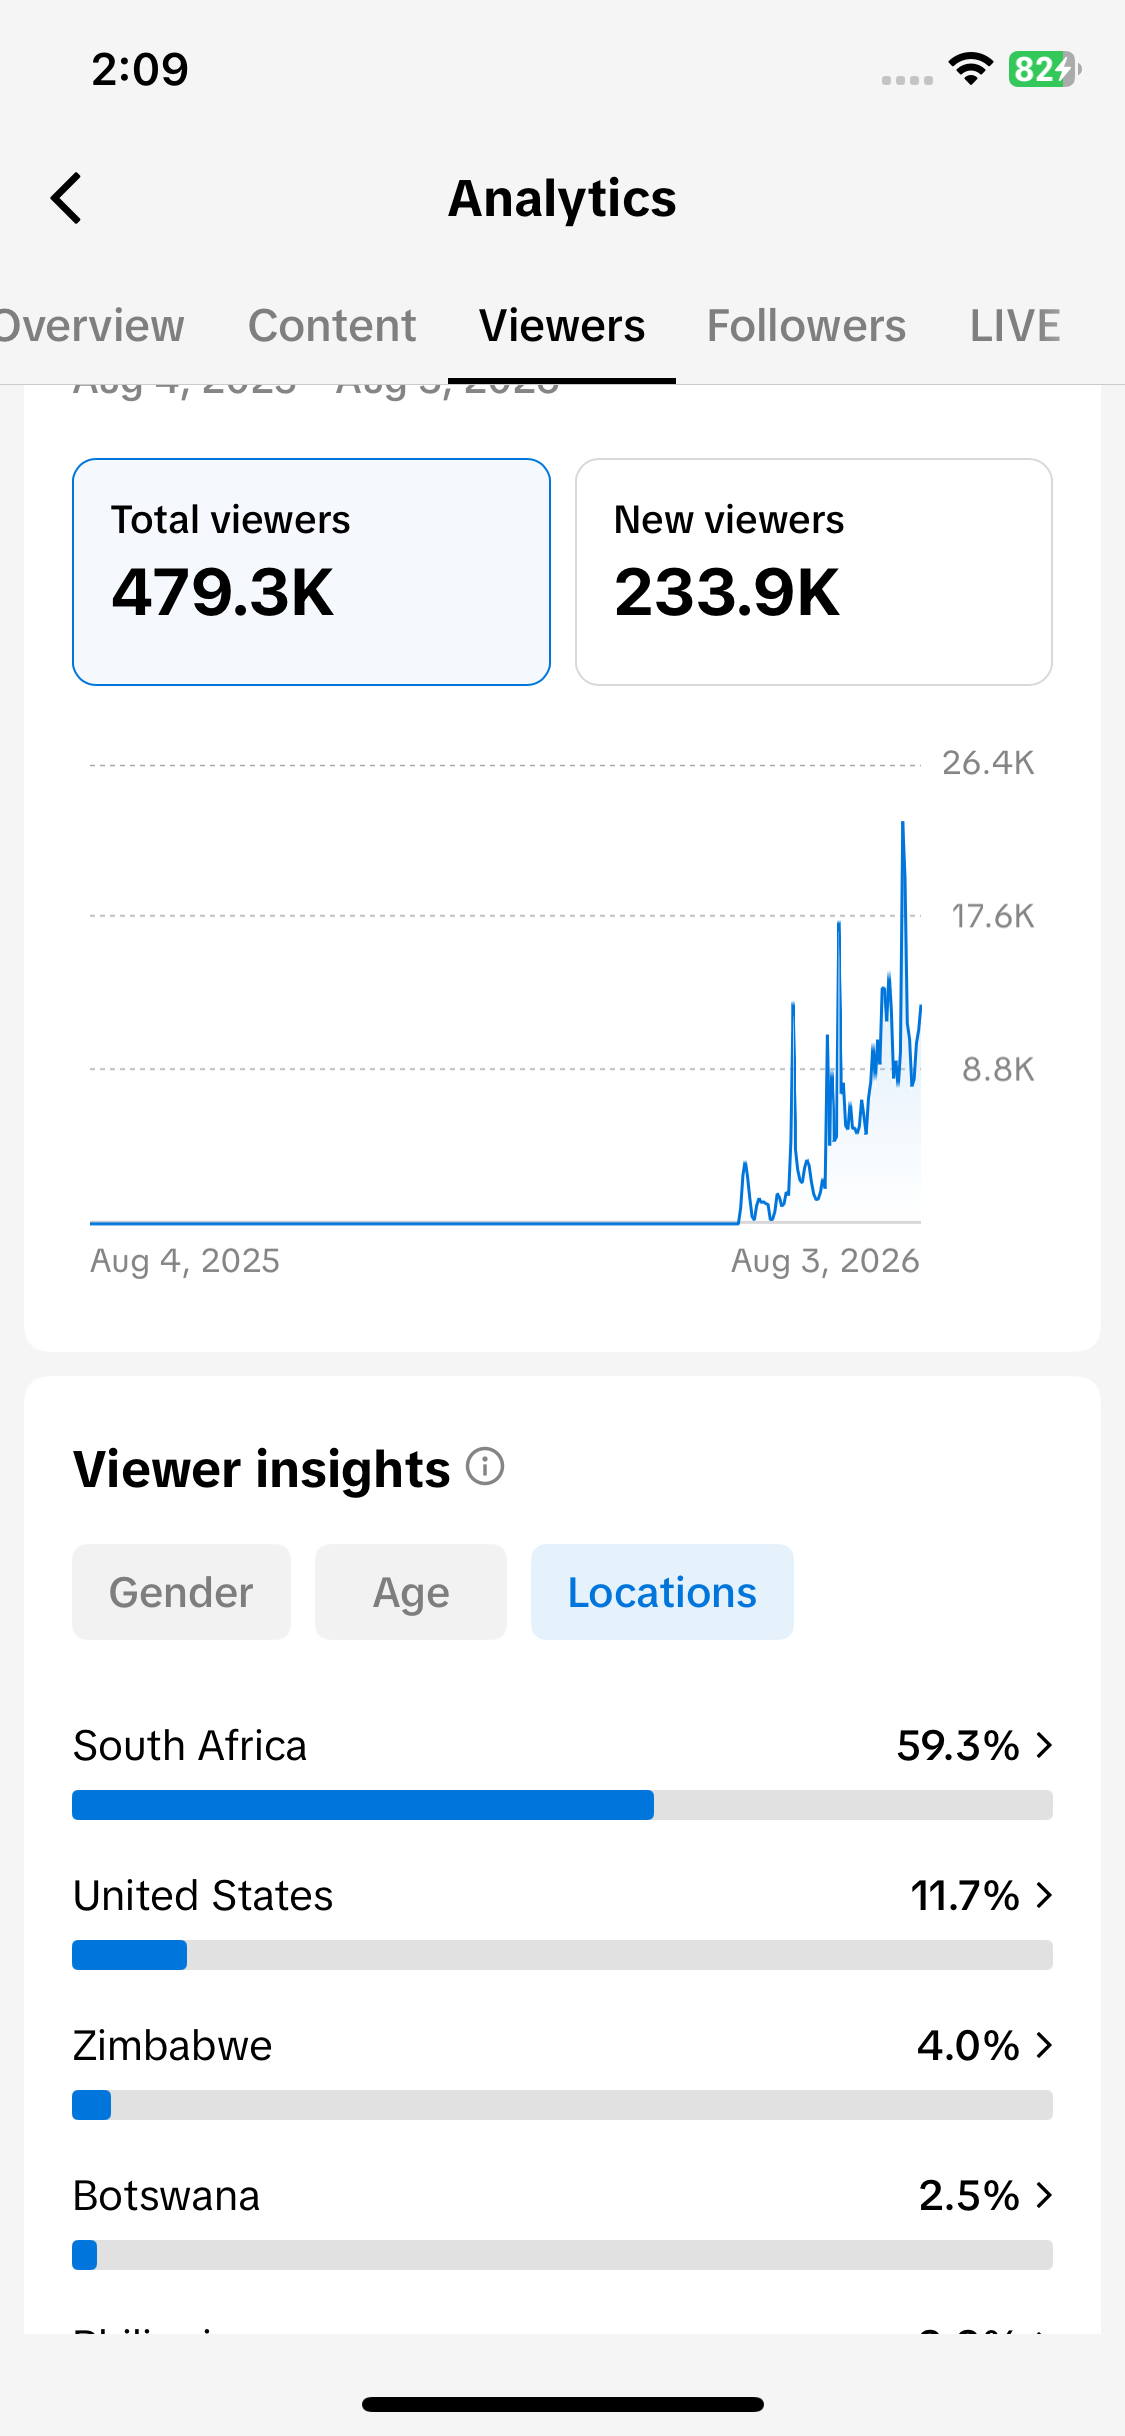Tap the Wi-Fi status icon

pos(970,69)
